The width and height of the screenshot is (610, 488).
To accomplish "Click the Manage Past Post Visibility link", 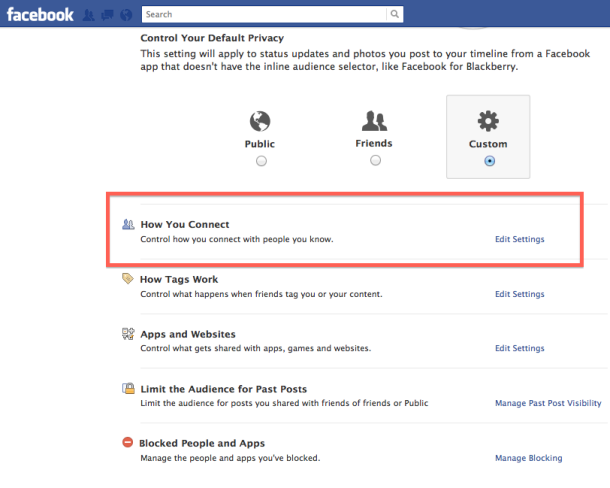I will point(548,404).
